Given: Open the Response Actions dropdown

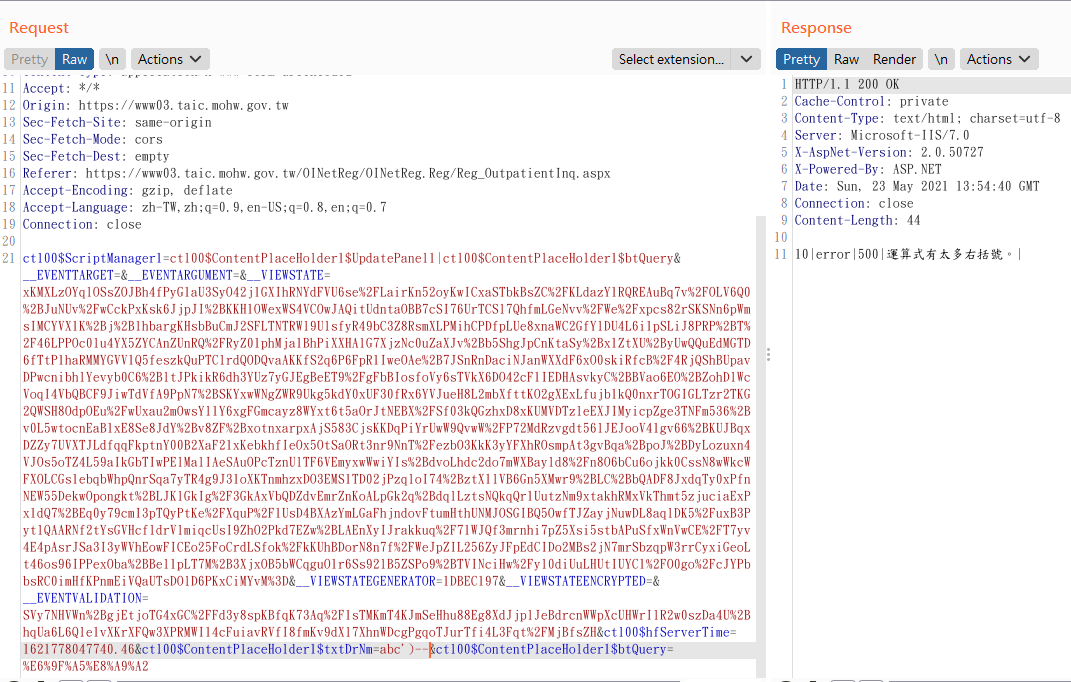Looking at the screenshot, I should click(999, 59).
